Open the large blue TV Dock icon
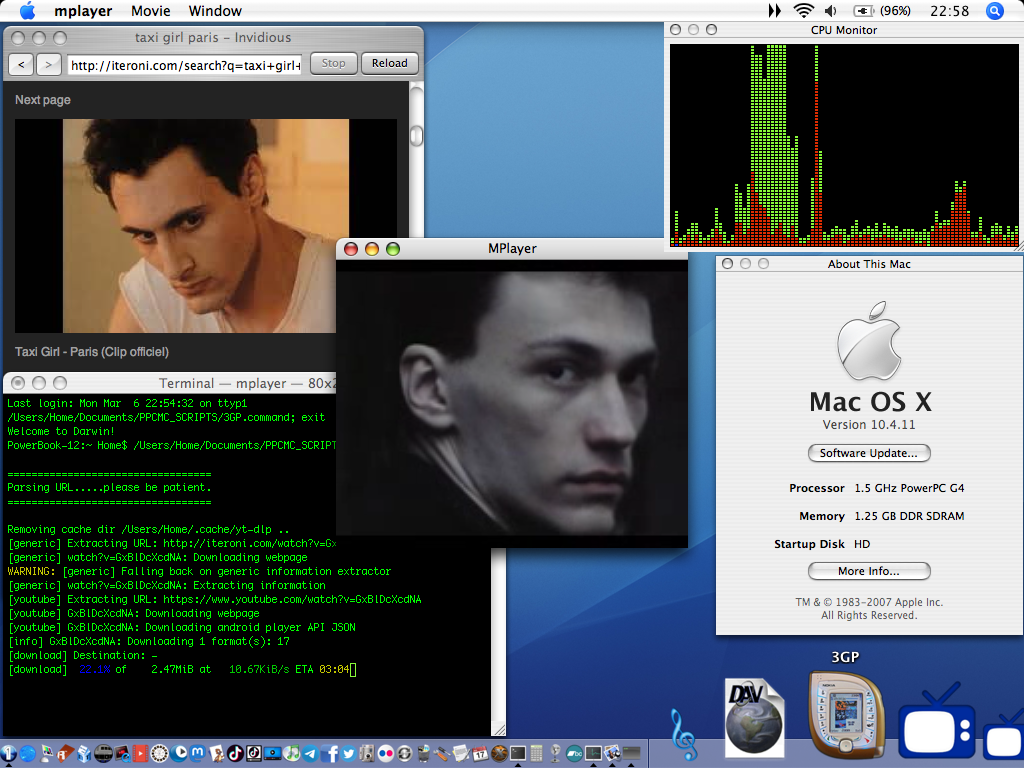This screenshot has height=768, width=1024. tap(937, 722)
